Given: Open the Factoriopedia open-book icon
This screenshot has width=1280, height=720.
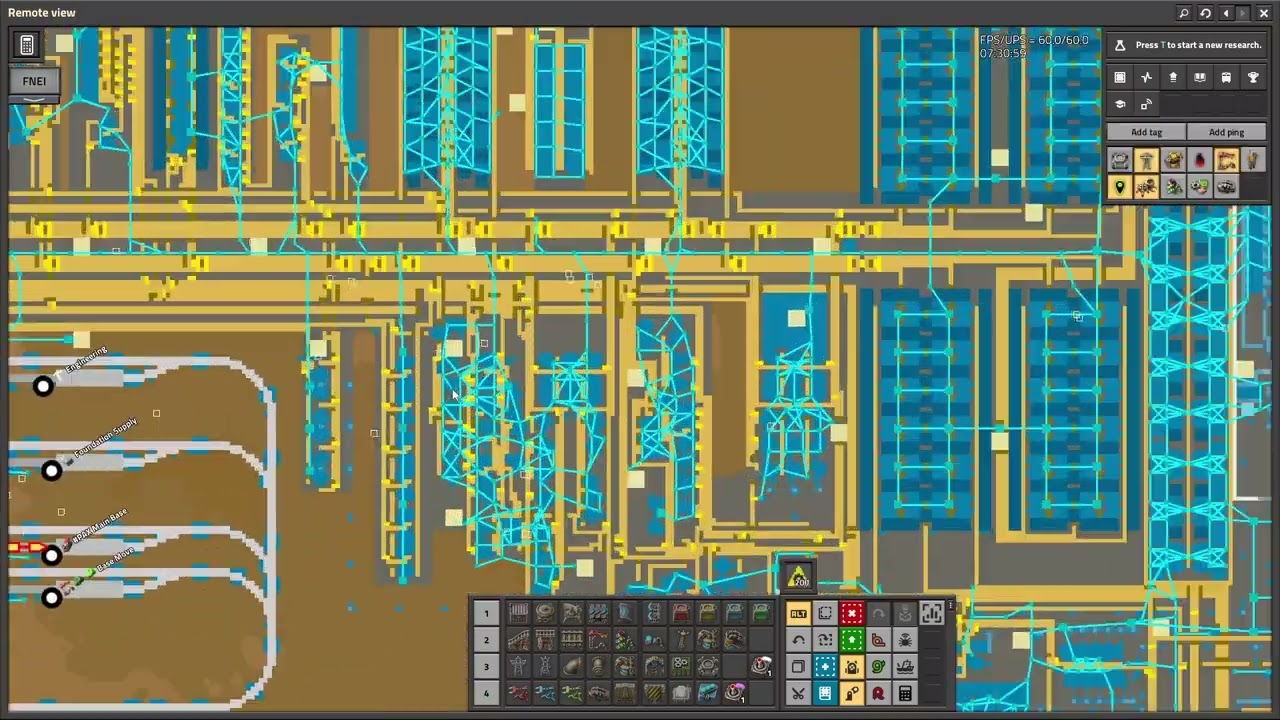Looking at the screenshot, I should tap(1200, 77).
